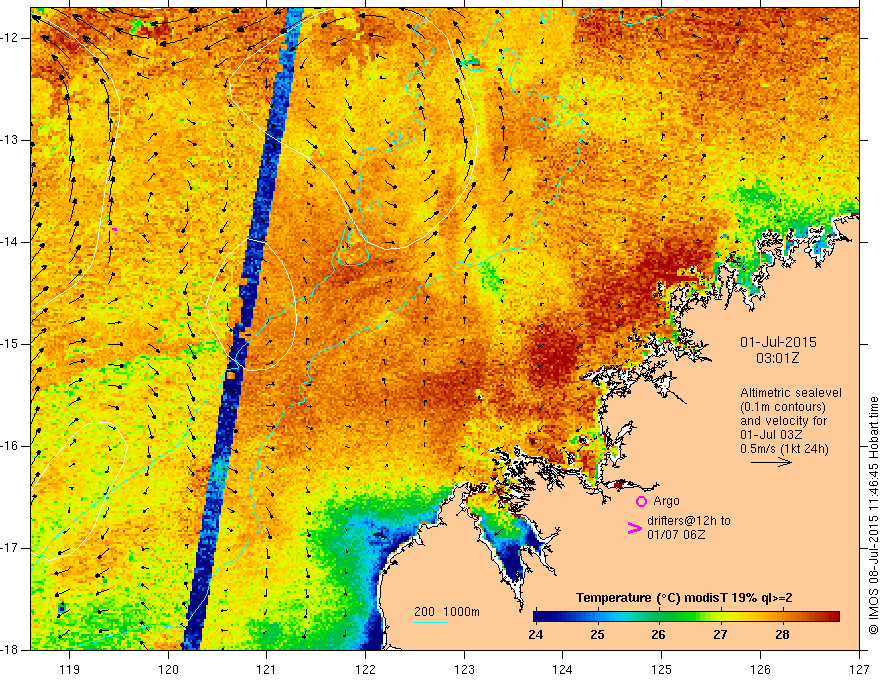Click the '0.5m/s (1kt 24h)' label
Screen dimensions: 880x680
(784, 448)
